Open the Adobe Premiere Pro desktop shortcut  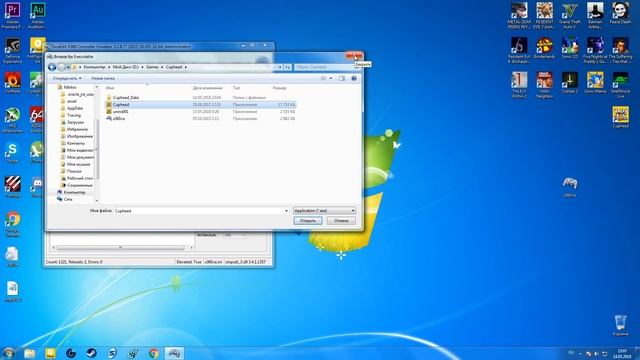pyautogui.click(x=12, y=15)
